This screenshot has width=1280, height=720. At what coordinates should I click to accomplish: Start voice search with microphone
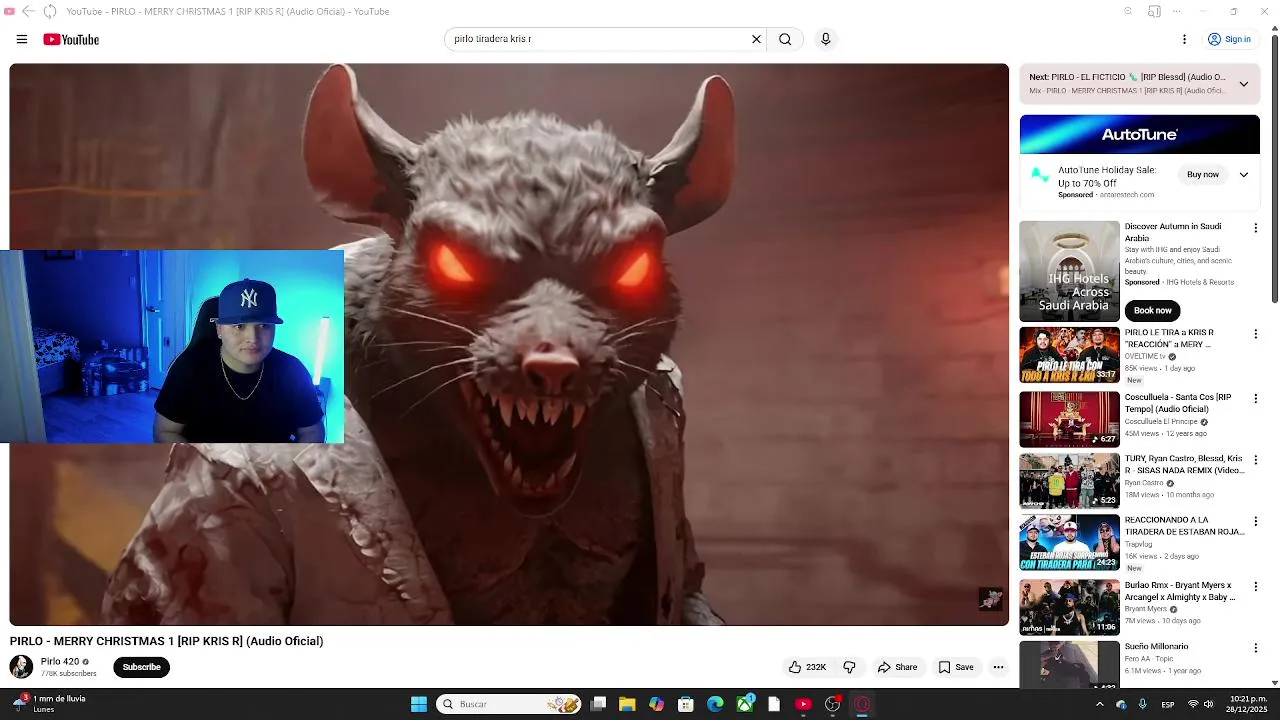[x=825, y=39]
